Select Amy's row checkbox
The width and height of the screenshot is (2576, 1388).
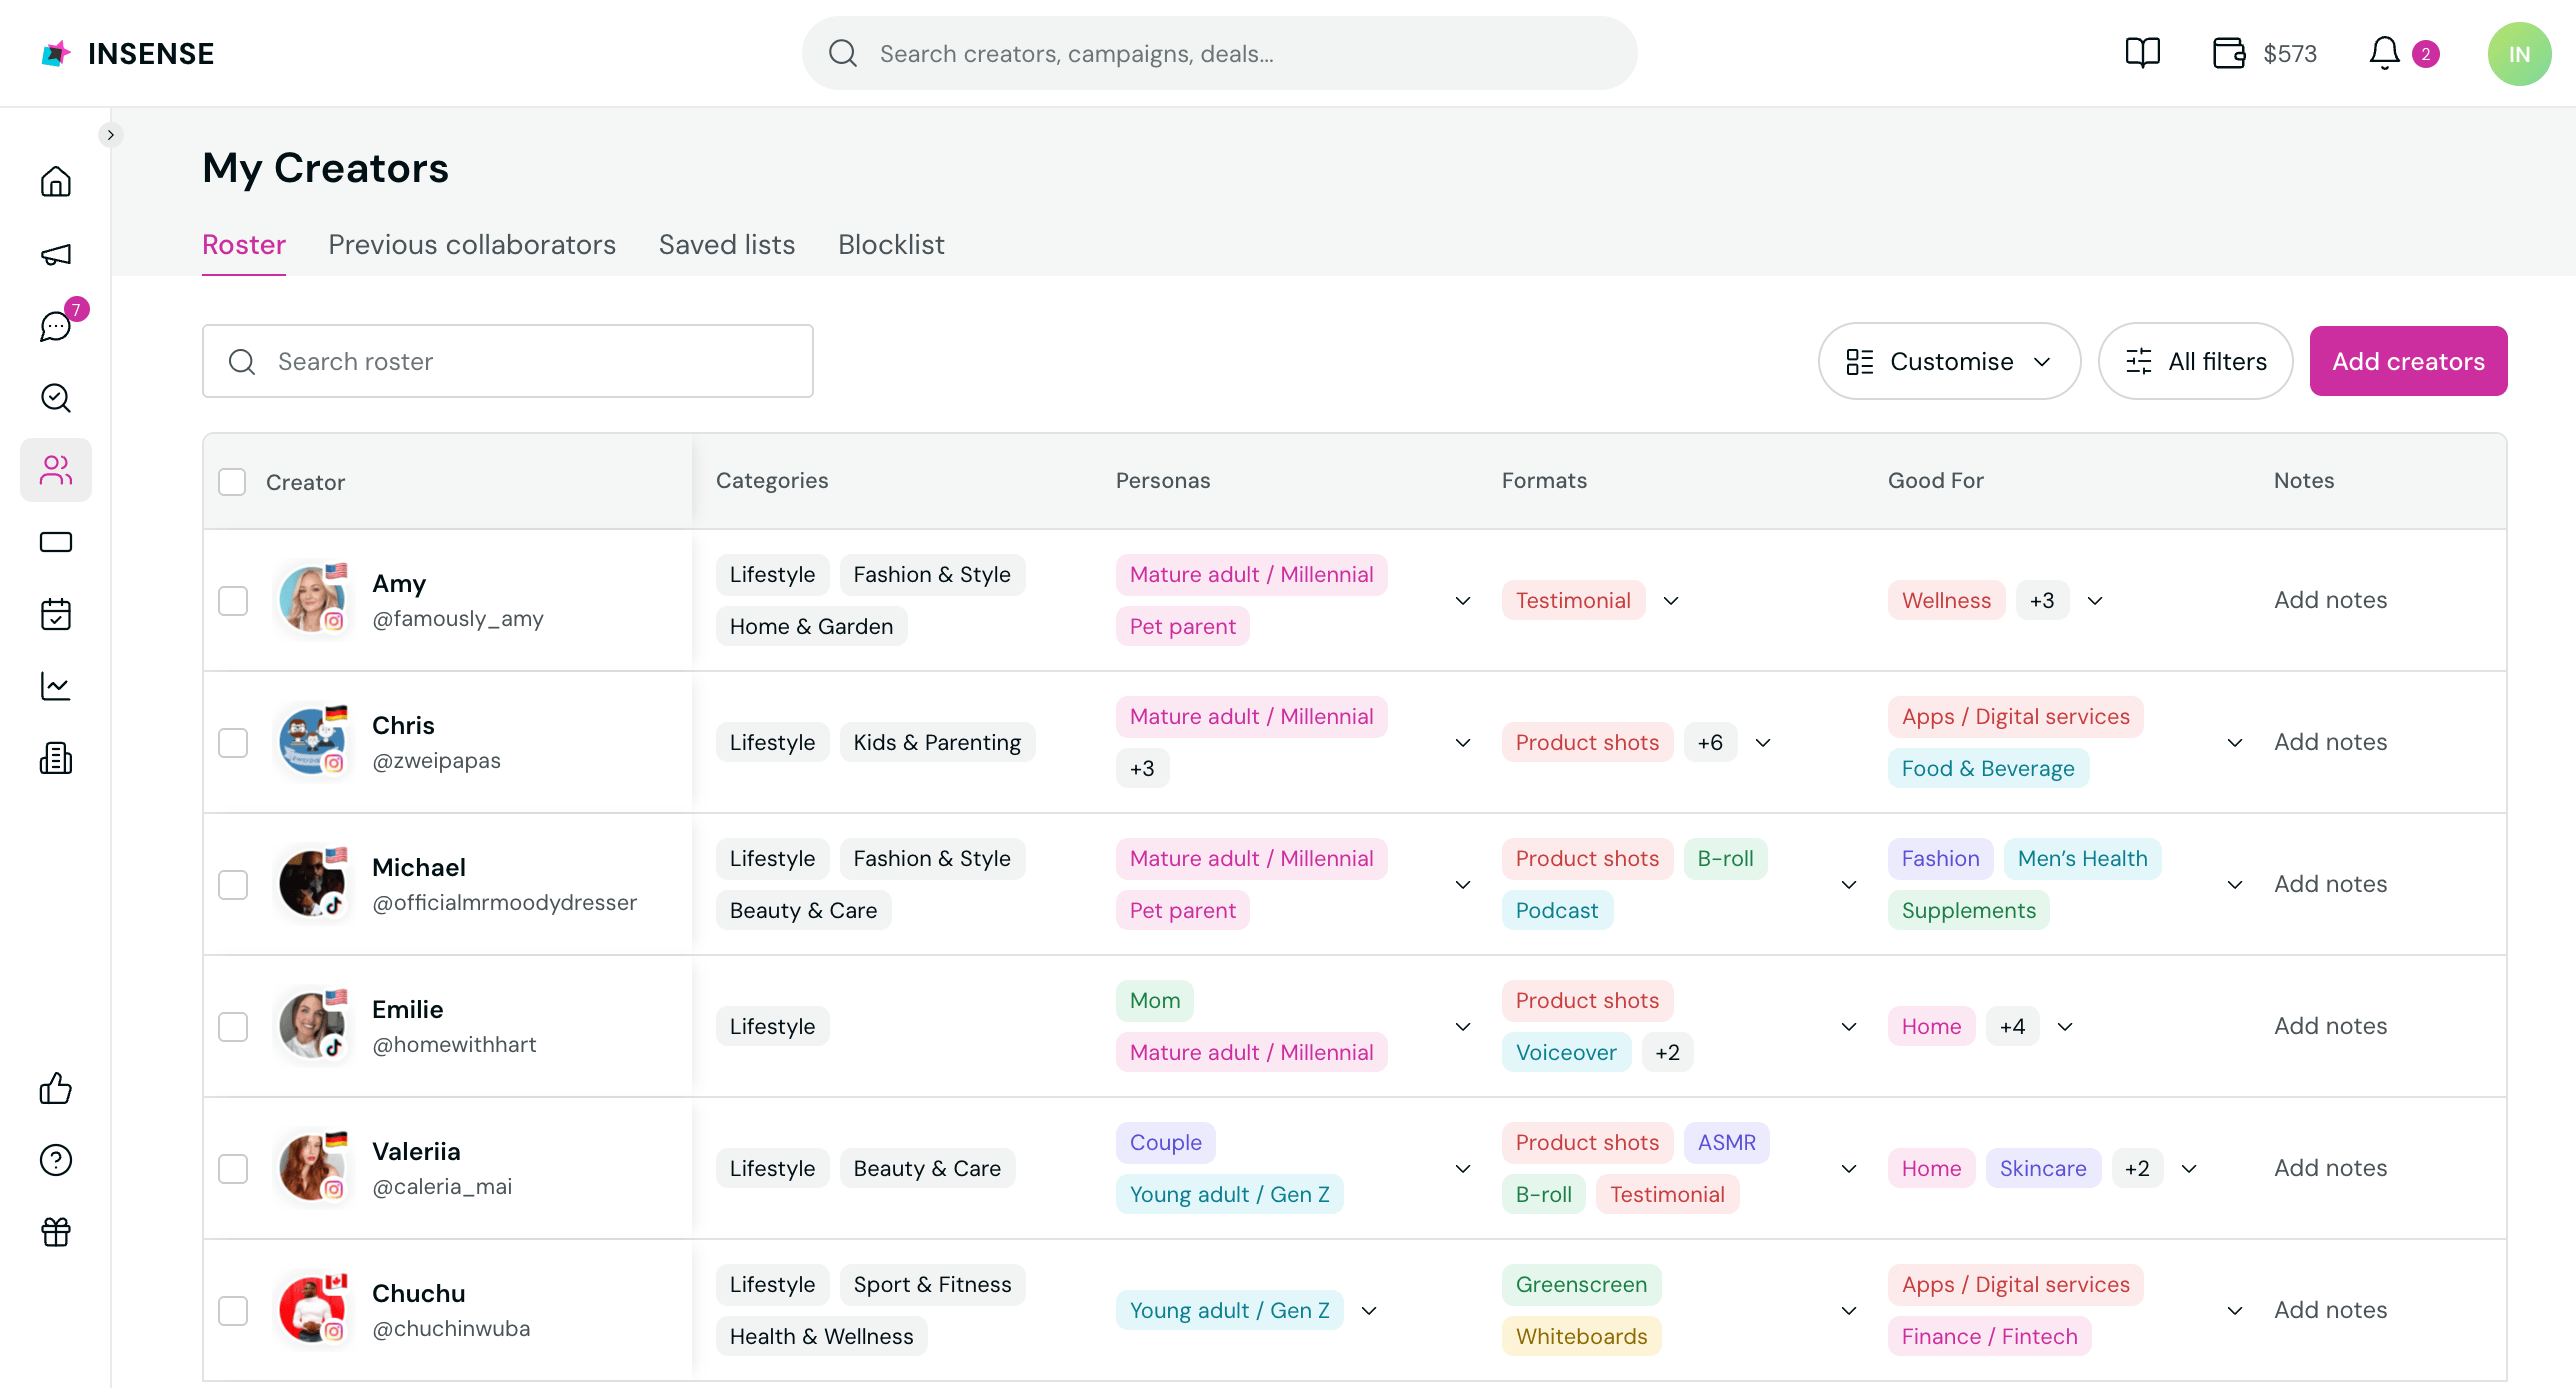[x=233, y=601]
